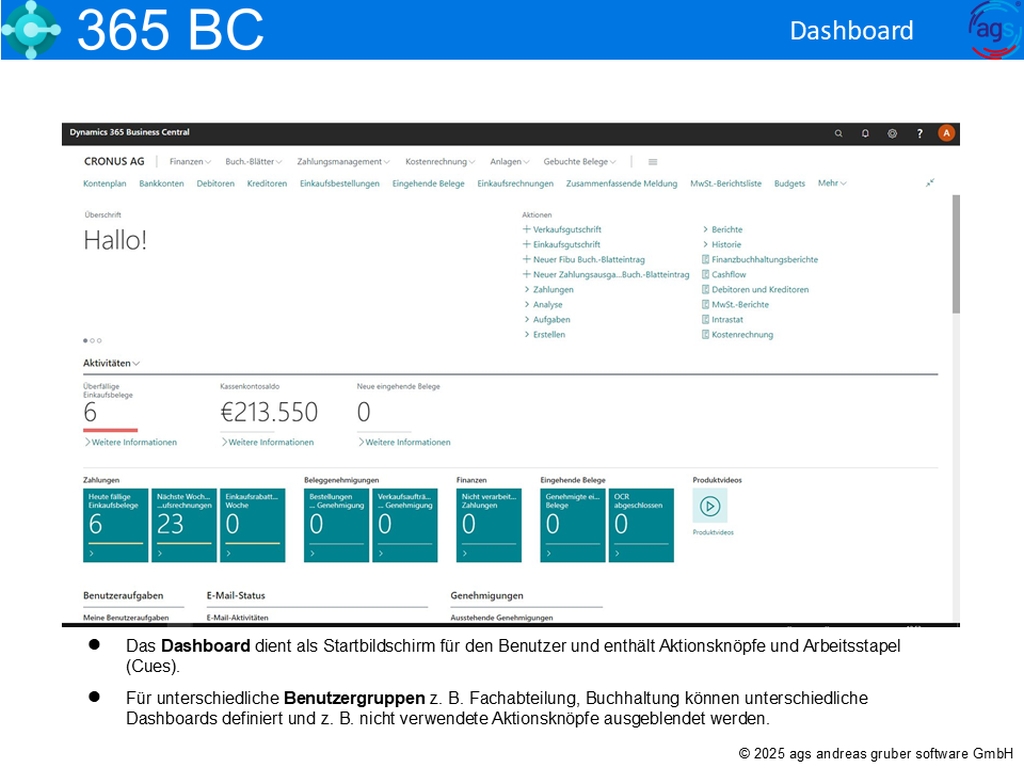Expand the Buch.-Blätter menu

[x=253, y=161]
